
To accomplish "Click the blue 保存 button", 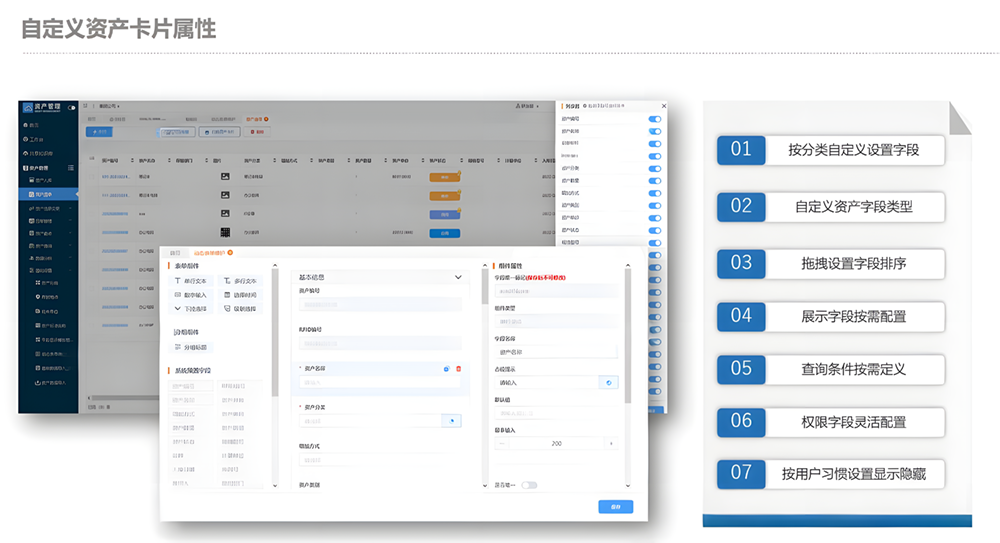I will pos(615,507).
